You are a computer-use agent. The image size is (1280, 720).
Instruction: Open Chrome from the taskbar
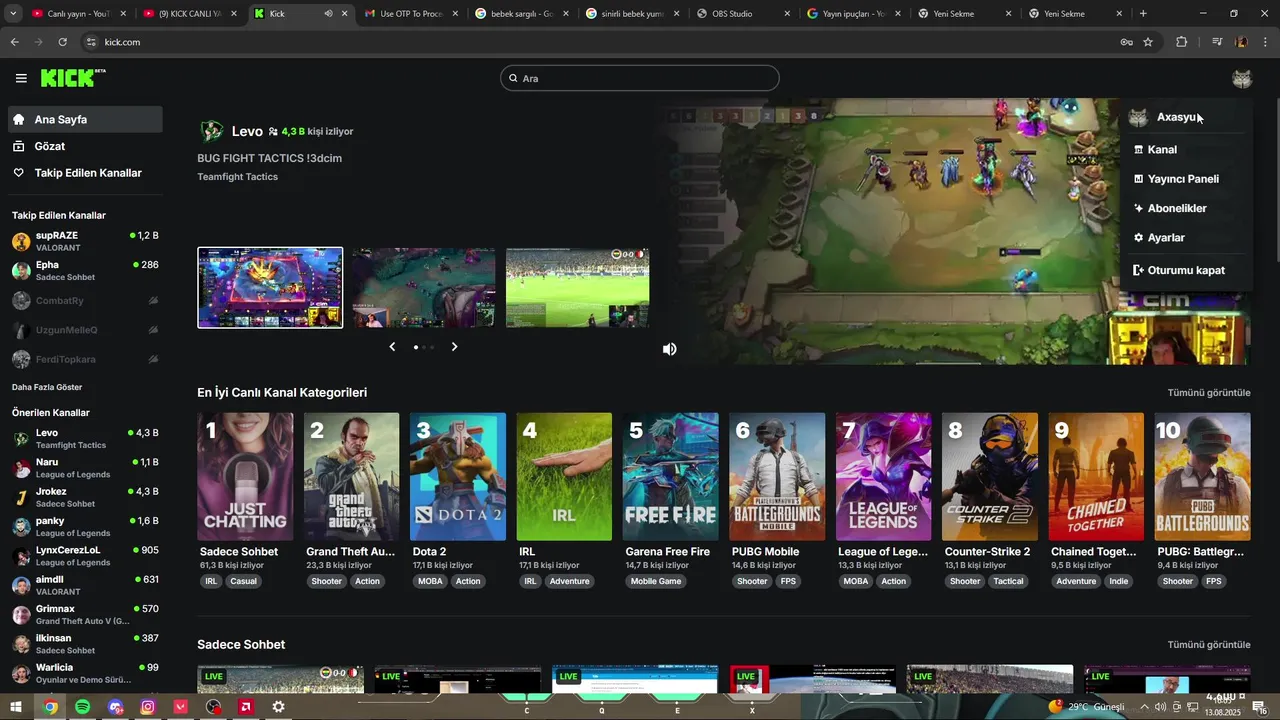coord(50,707)
